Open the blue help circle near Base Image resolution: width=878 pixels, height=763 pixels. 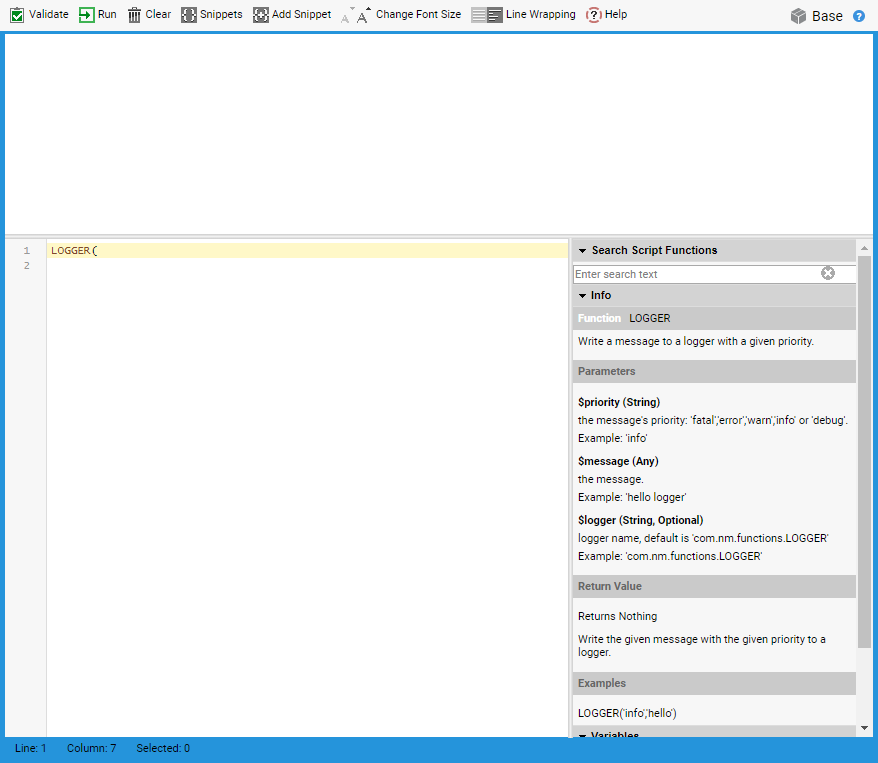click(x=861, y=15)
